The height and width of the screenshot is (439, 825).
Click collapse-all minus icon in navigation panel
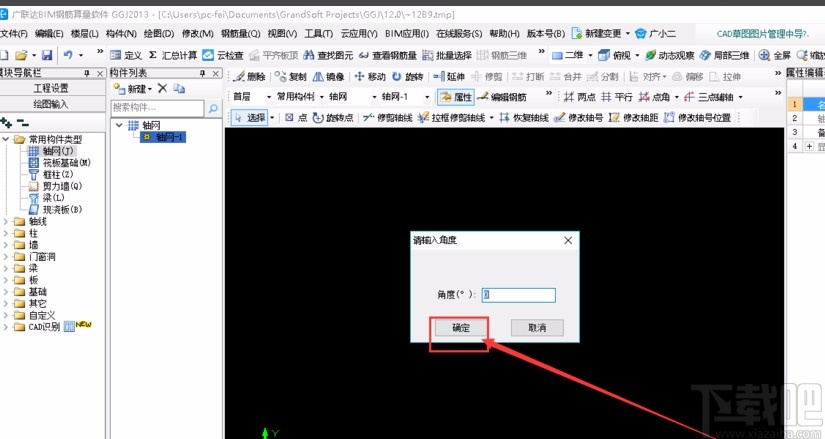(23, 123)
